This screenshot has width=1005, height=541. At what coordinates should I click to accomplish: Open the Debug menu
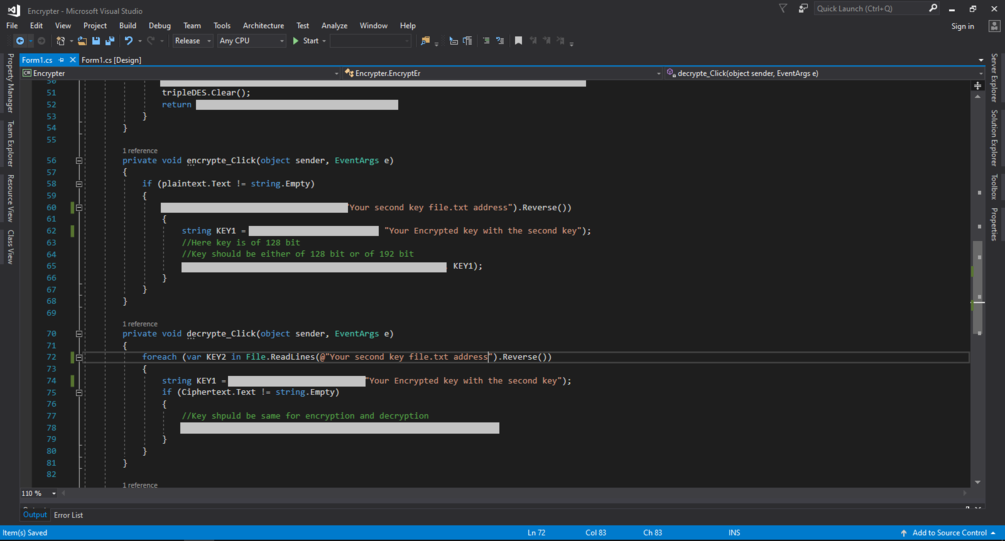pos(160,26)
